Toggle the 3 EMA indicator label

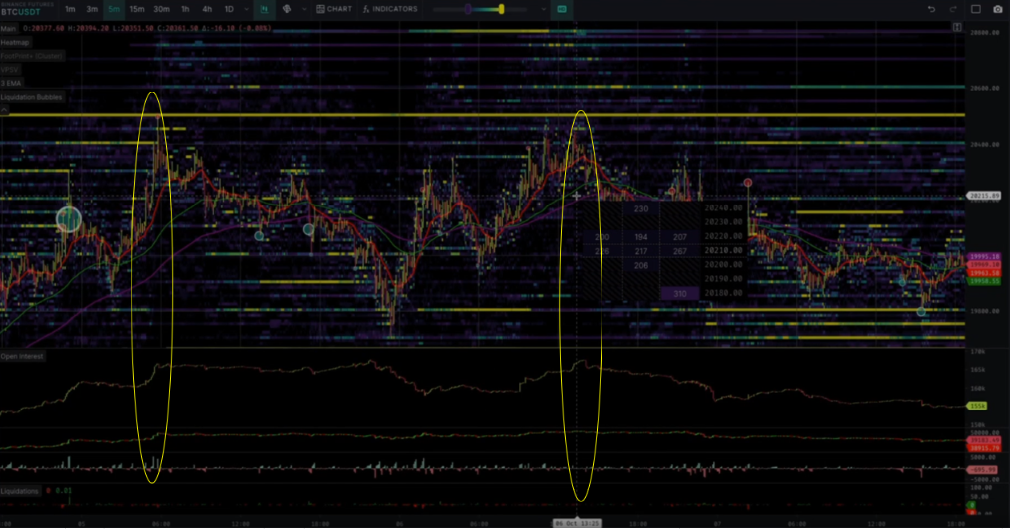click(12, 83)
